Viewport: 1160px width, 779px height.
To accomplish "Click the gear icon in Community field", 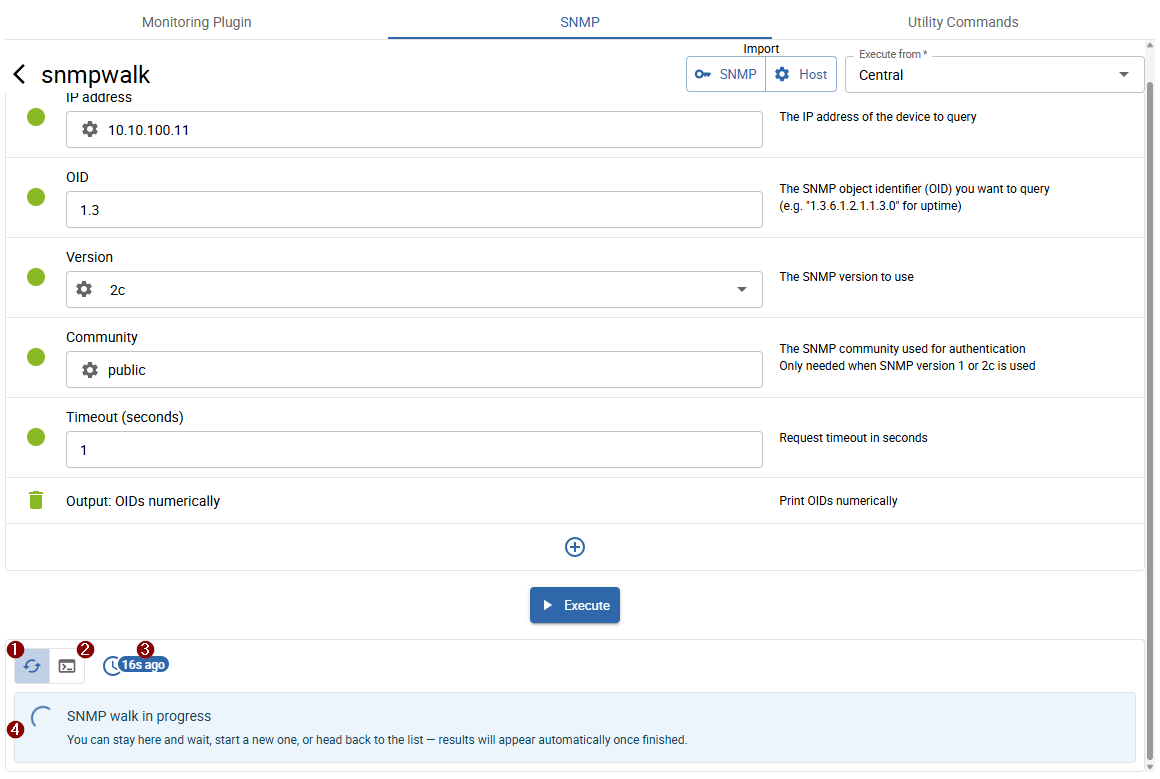I will click(90, 370).
